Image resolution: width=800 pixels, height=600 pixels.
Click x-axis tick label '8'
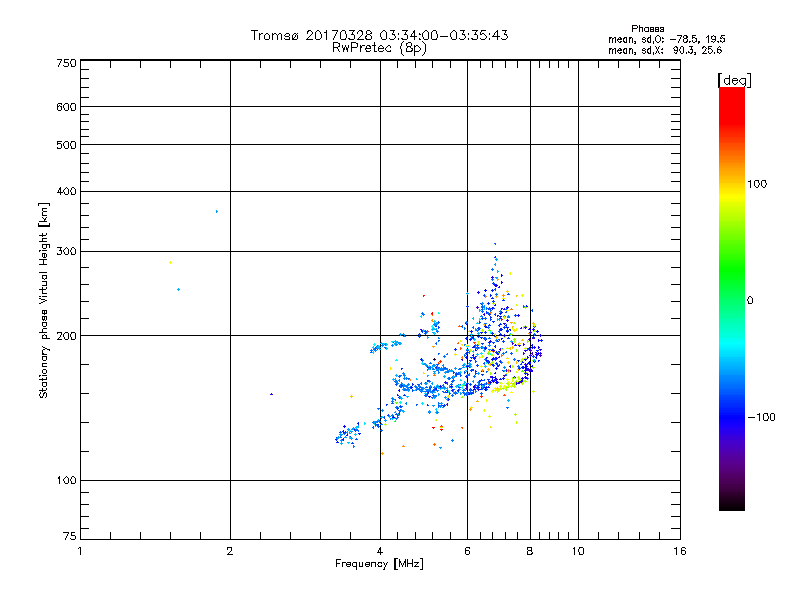pos(530,551)
